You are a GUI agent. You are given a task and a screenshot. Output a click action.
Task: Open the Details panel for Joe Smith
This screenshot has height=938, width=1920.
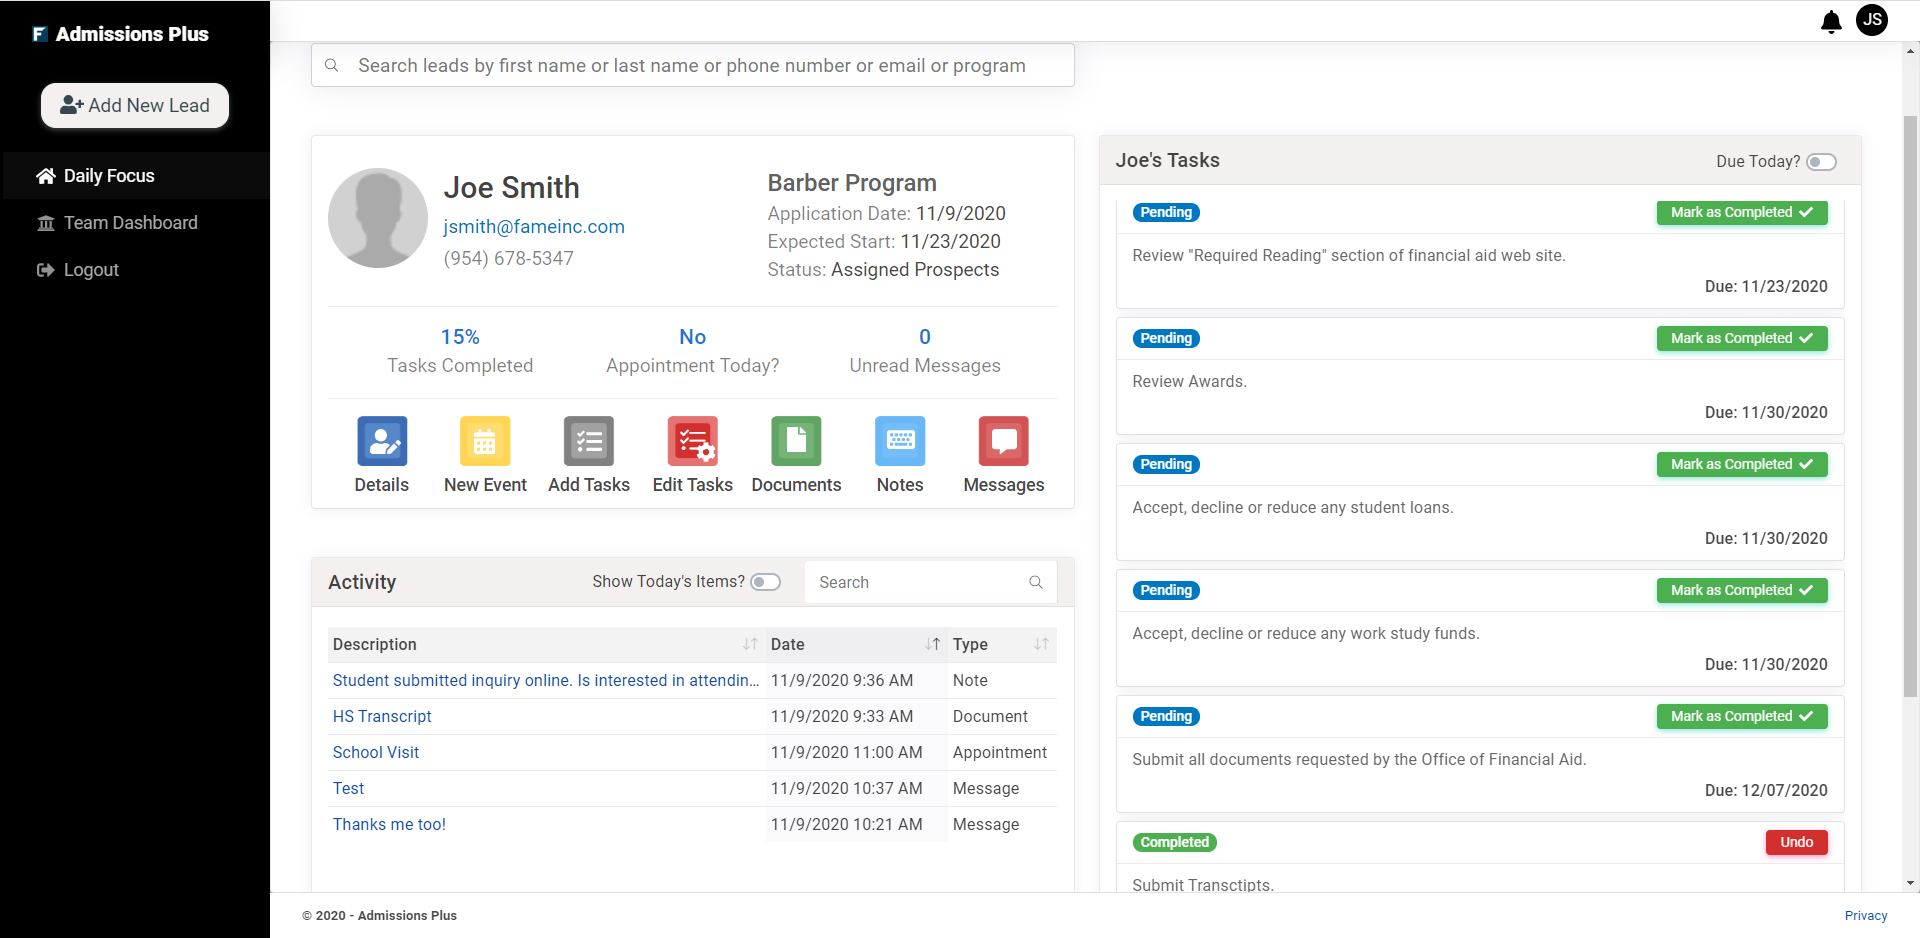(x=381, y=441)
